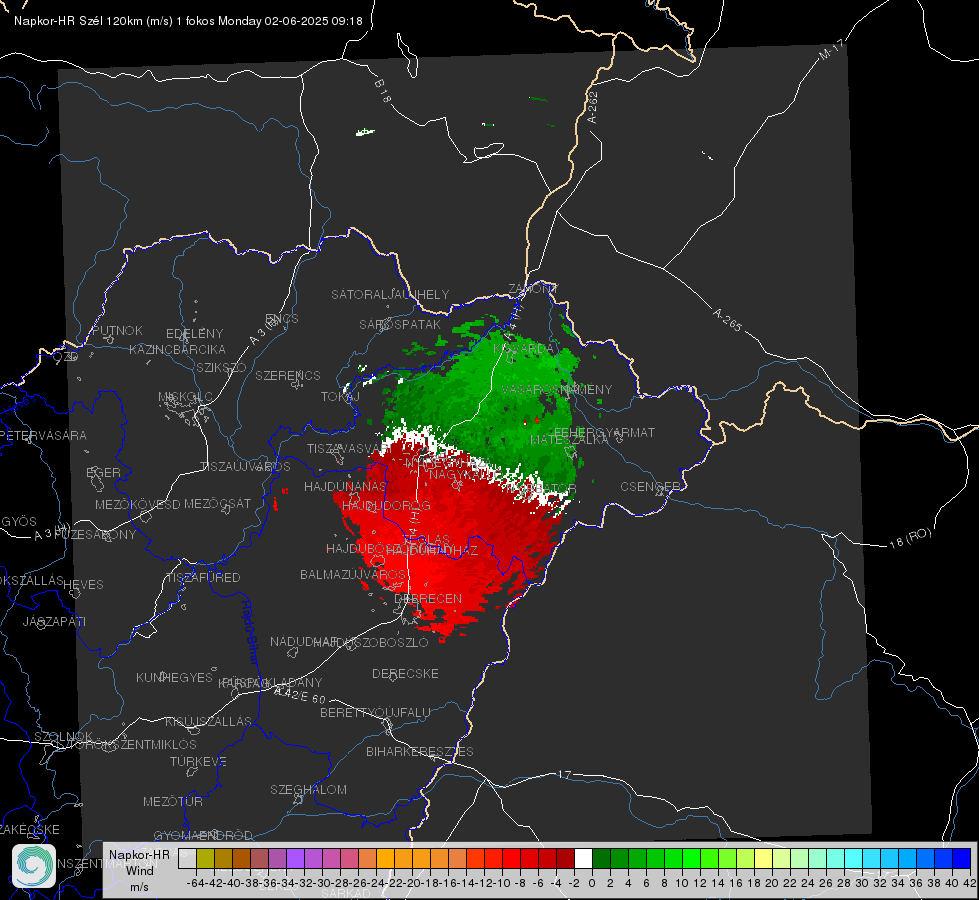Click the A-265 road label

pos(727,320)
